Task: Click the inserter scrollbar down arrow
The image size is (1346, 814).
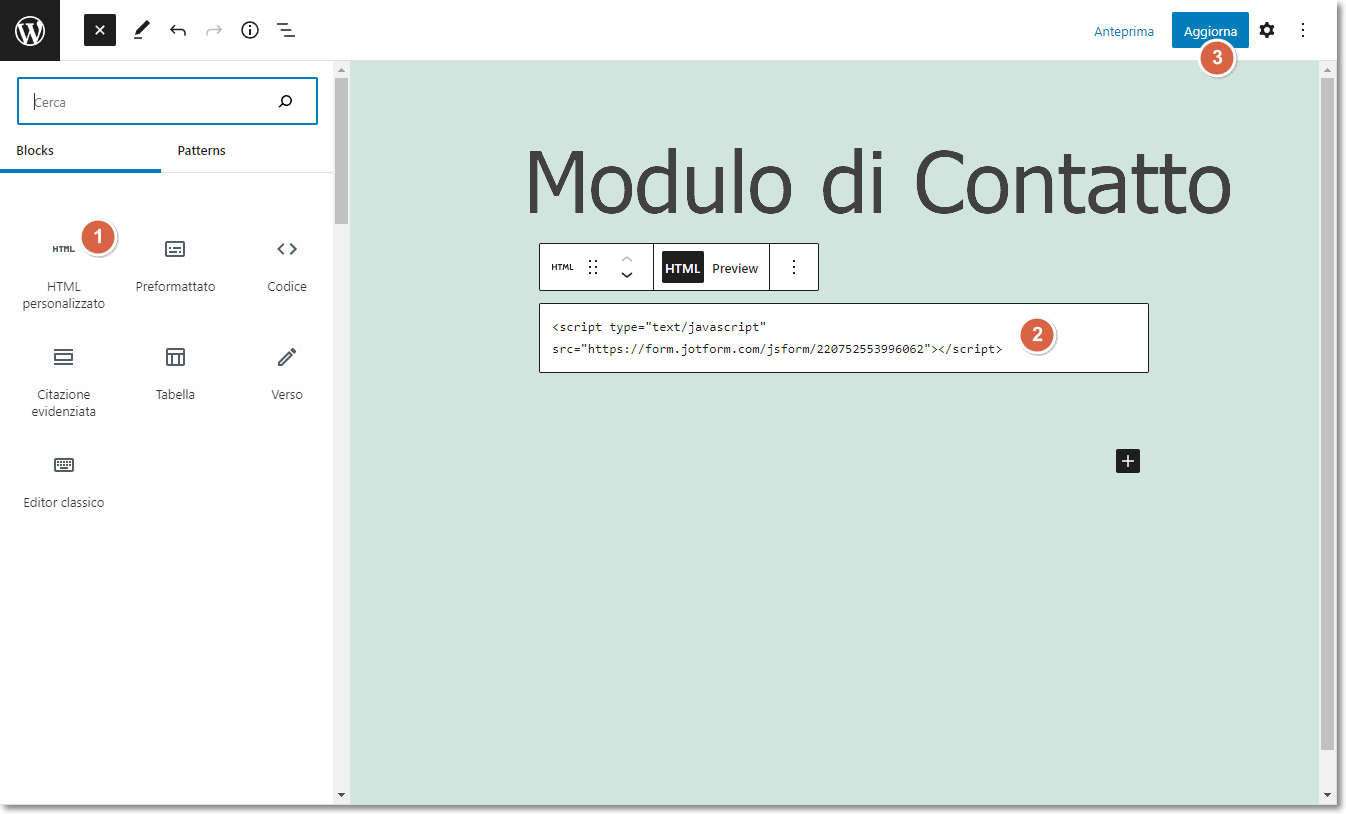Action: point(341,795)
